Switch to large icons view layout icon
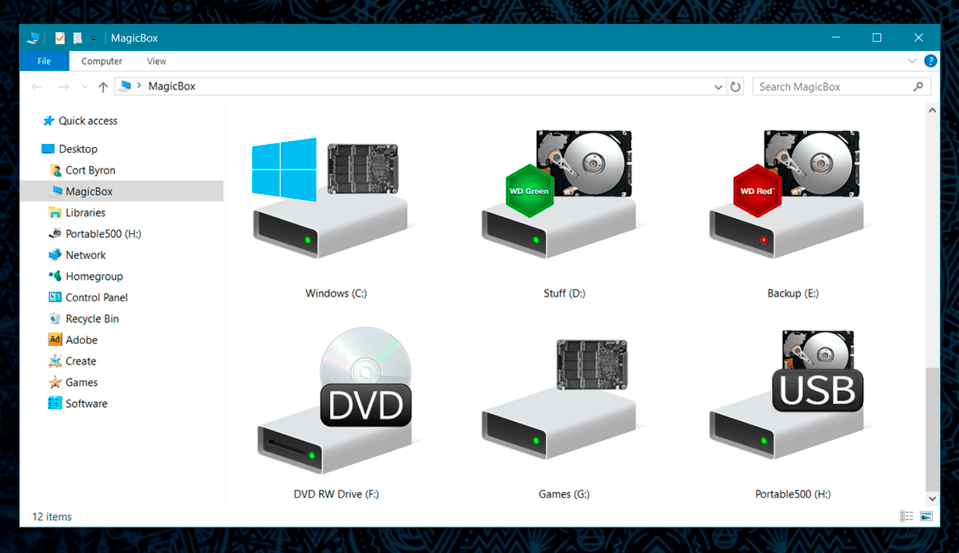Viewport: 959px width, 553px height. (x=926, y=516)
